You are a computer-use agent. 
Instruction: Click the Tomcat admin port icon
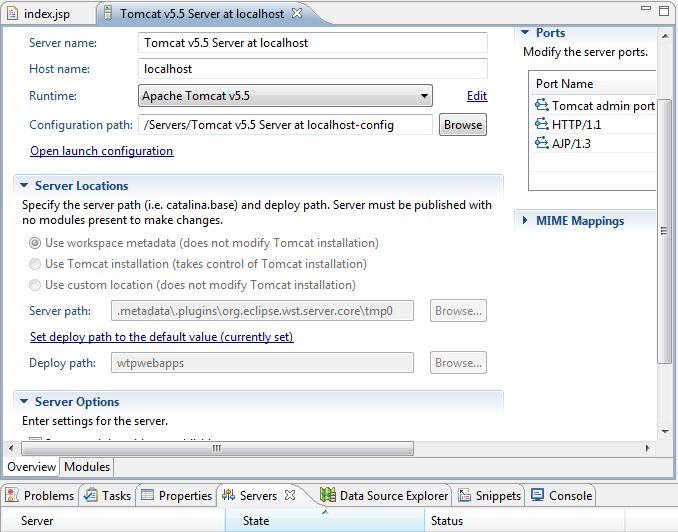click(541, 105)
